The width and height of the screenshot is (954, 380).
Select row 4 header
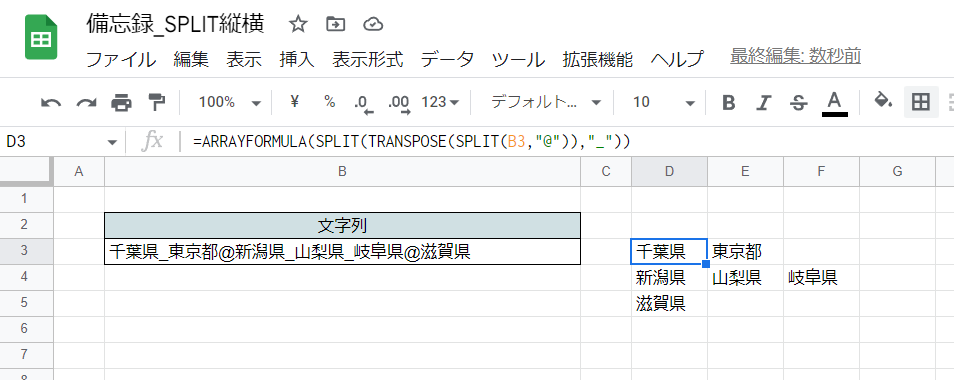27,277
